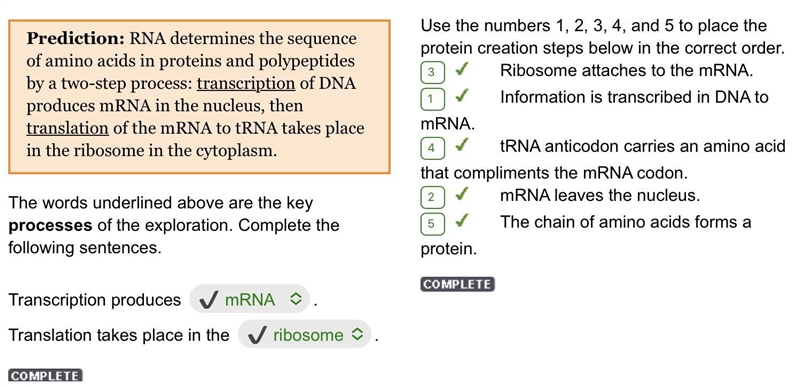Select the number box containing 5
Screen dimensions: 800x387
point(433,224)
